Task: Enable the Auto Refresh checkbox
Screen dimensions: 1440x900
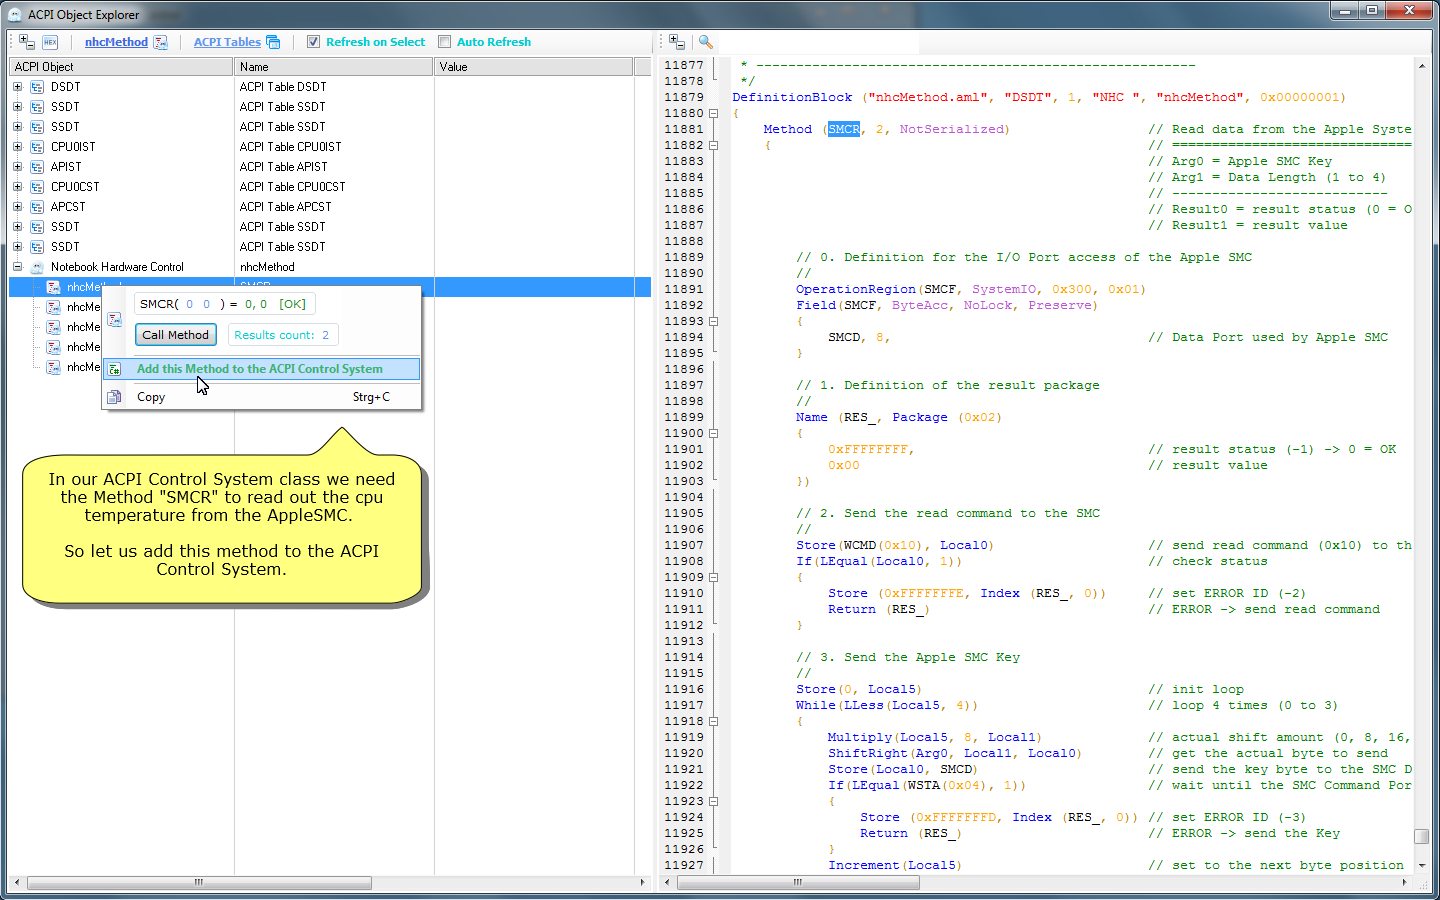Action: click(445, 42)
